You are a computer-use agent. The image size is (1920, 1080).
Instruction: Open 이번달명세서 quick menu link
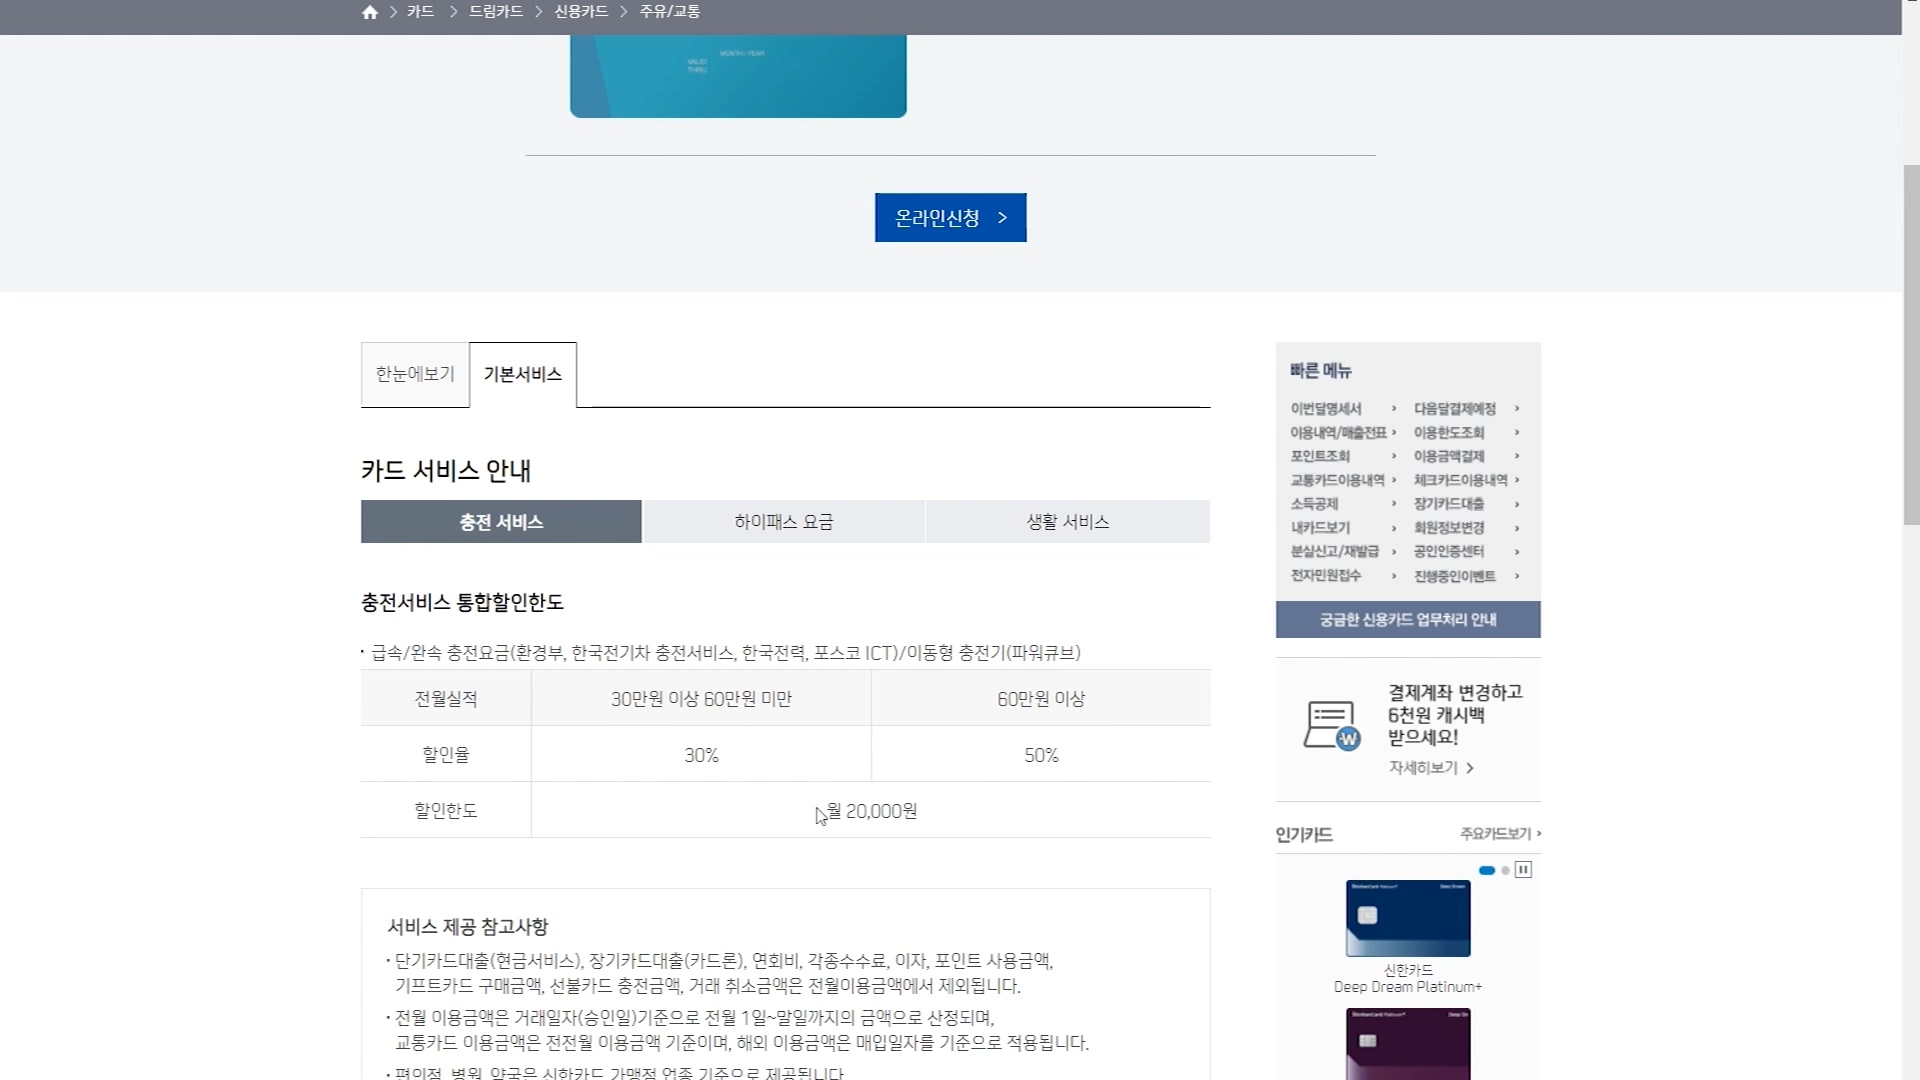pos(1326,408)
